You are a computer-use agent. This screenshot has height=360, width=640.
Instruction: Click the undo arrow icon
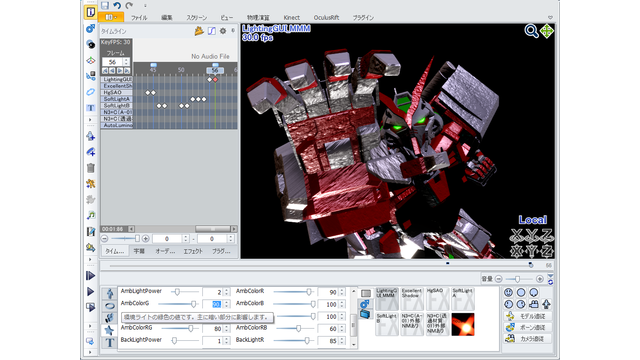click(x=117, y=5)
